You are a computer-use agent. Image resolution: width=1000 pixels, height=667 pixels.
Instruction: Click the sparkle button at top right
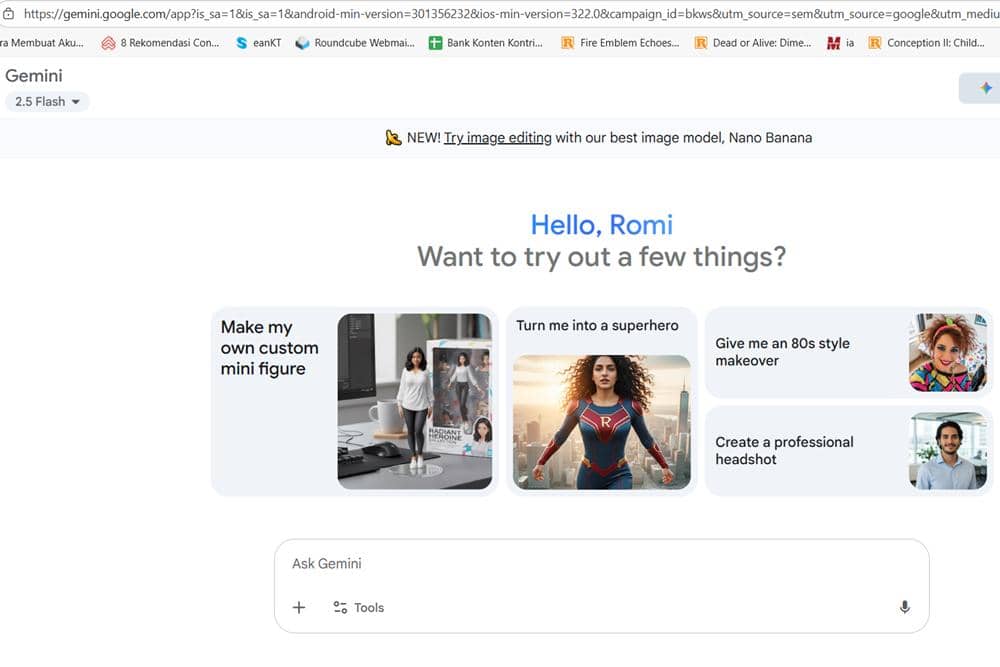[x=985, y=88]
